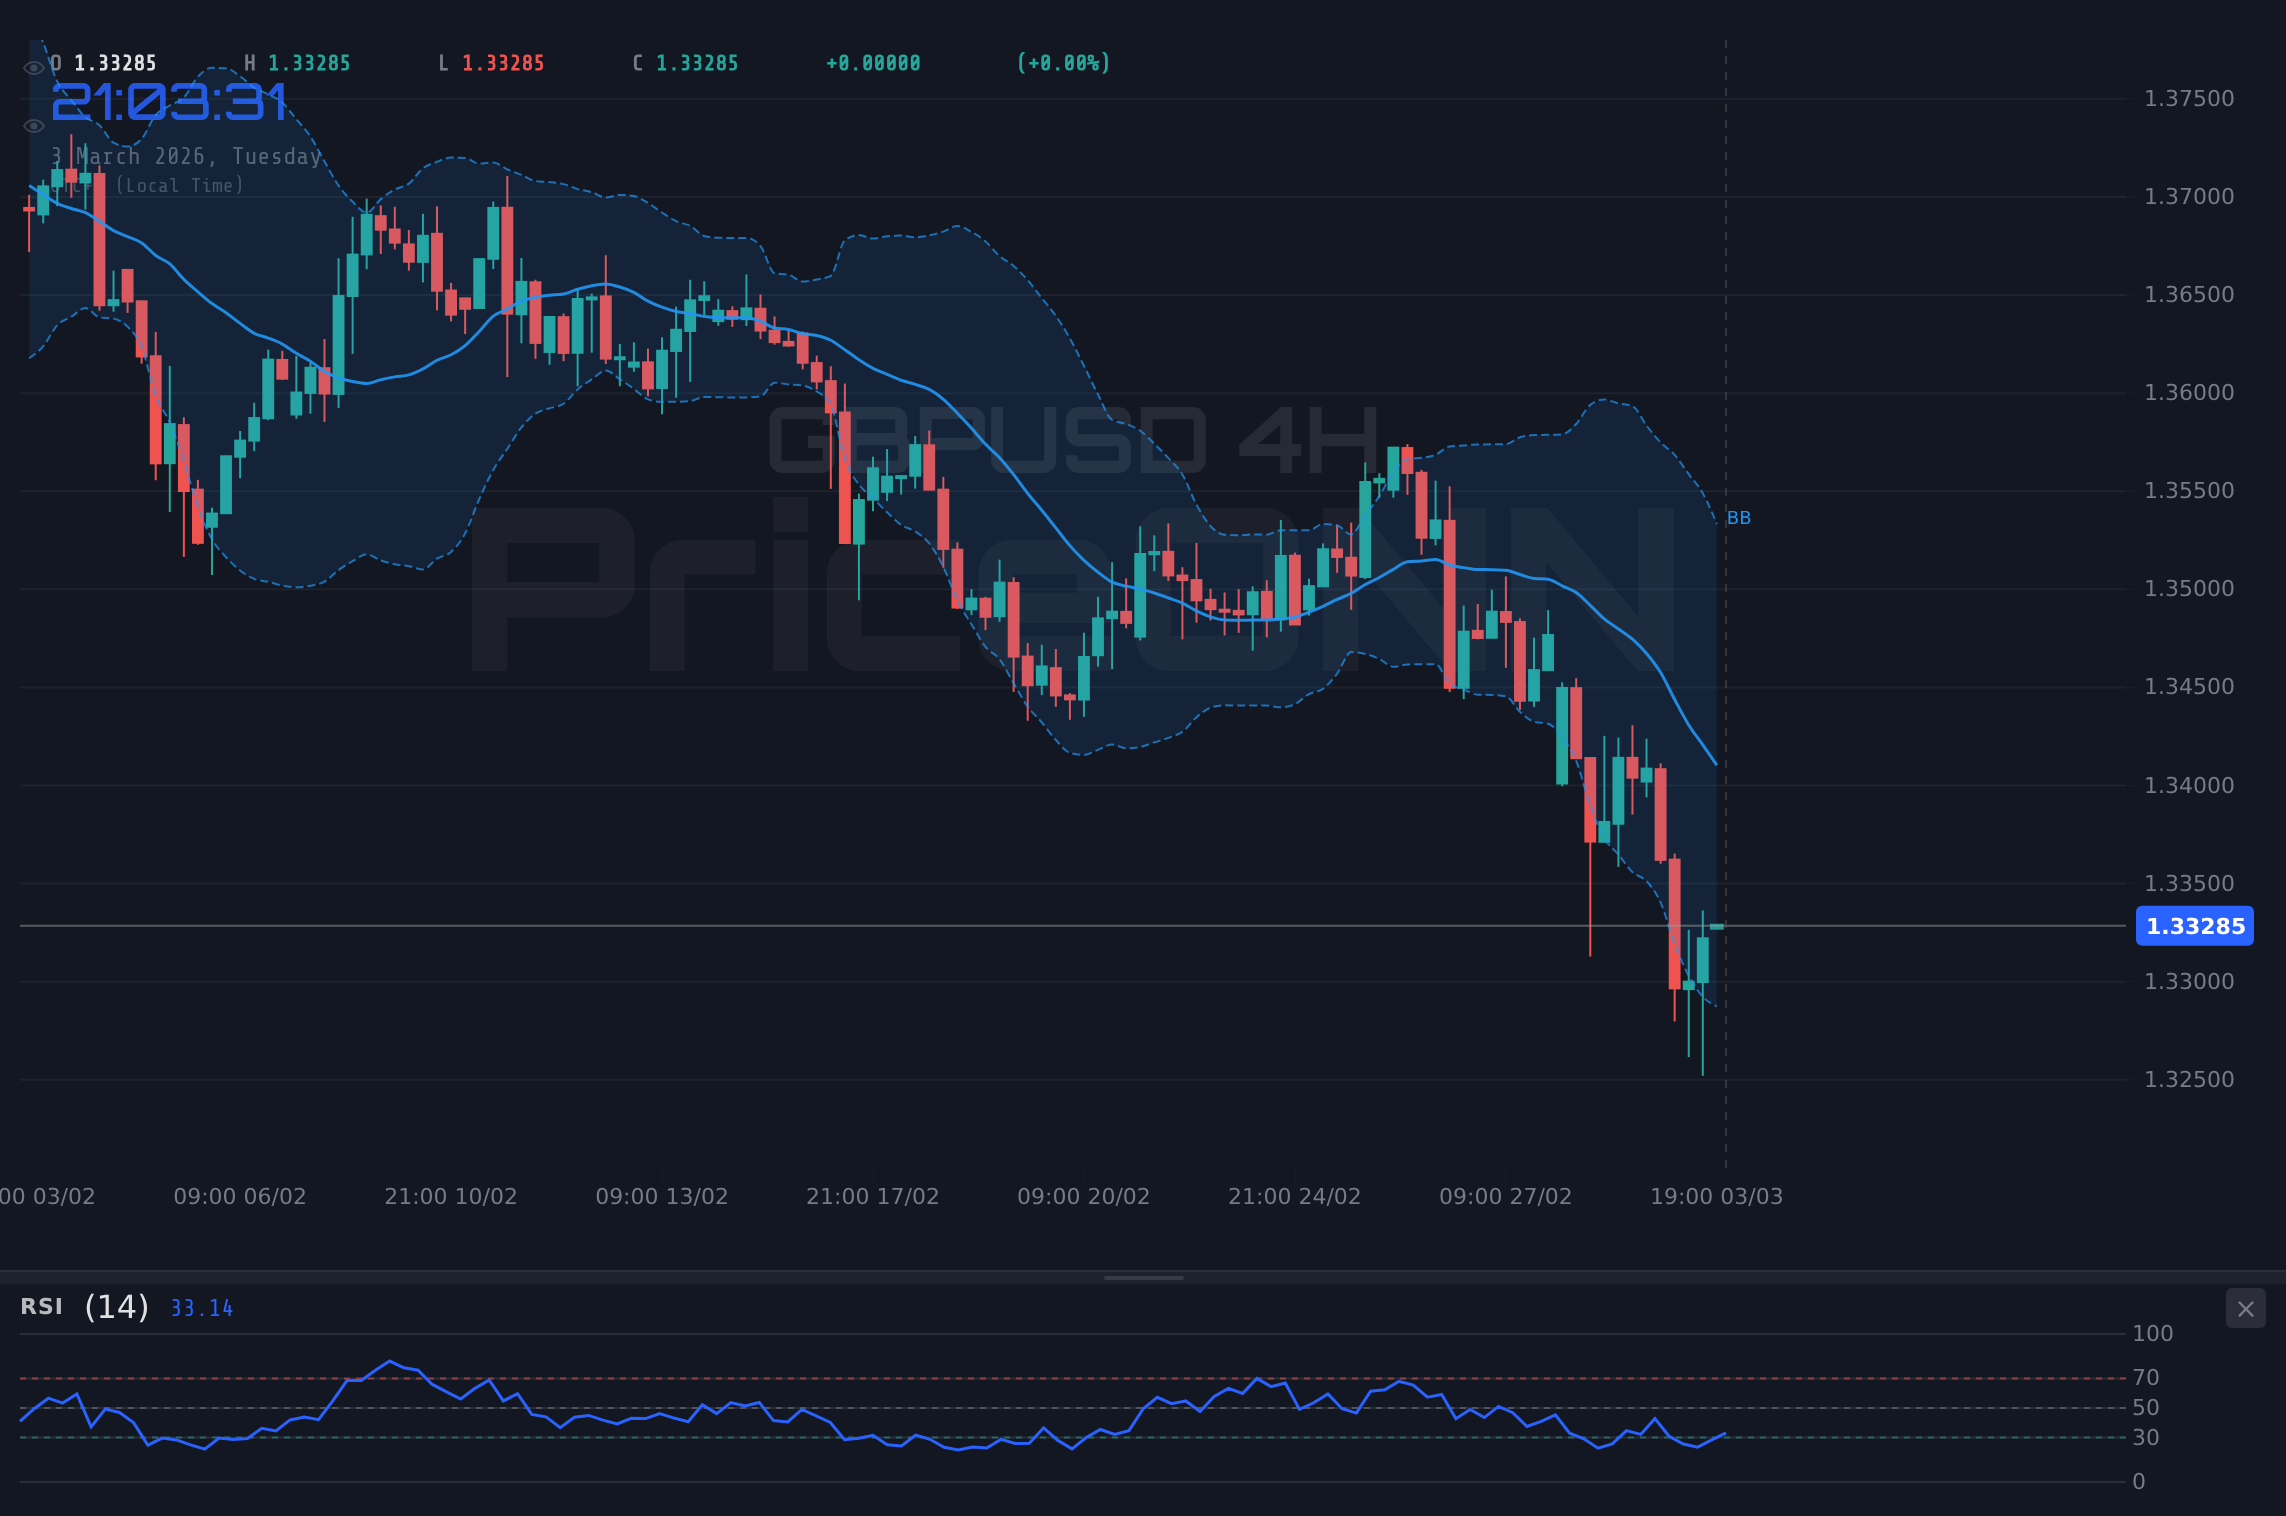Close the RSI indicator panel
The width and height of the screenshot is (2286, 1516).
tap(2245, 1308)
